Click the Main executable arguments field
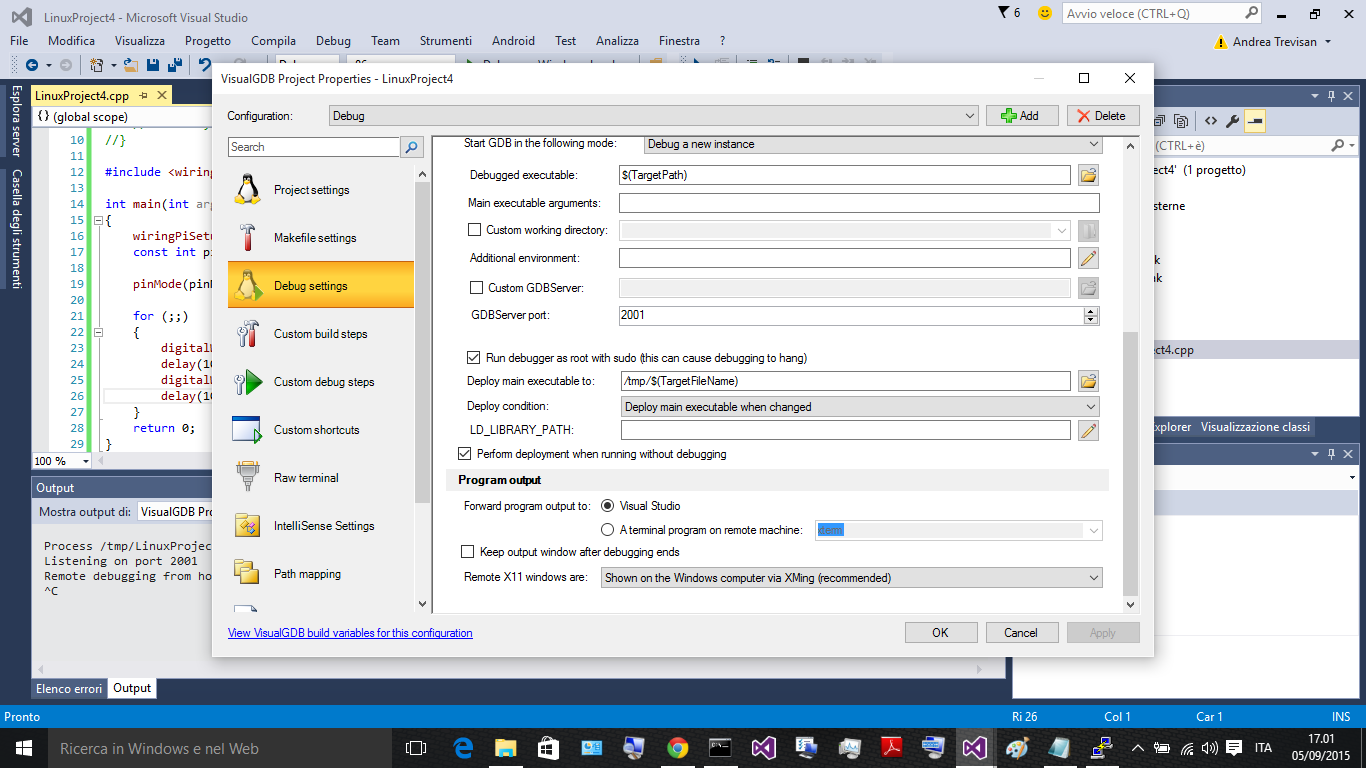Image resolution: width=1366 pixels, height=768 pixels. point(859,203)
